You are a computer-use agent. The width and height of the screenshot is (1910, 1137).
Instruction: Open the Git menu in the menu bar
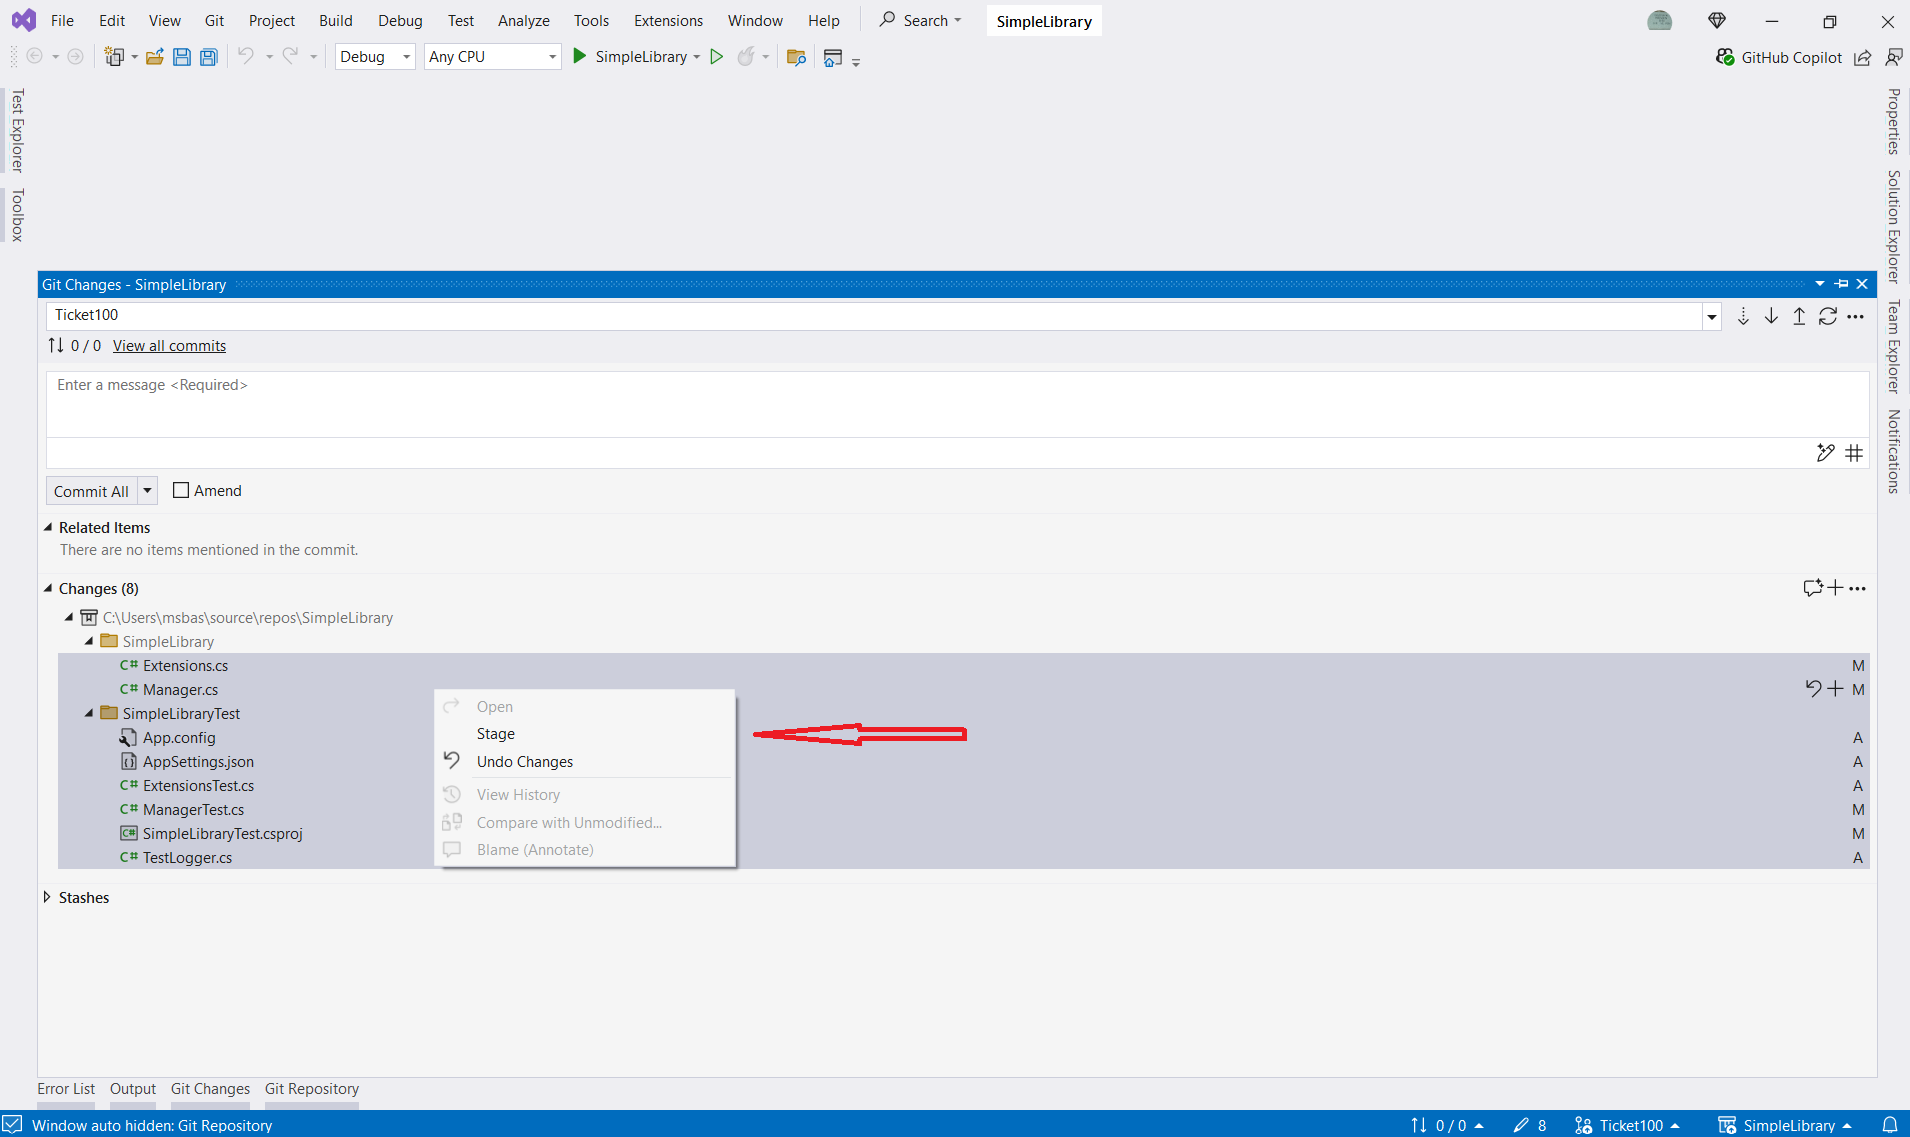tap(214, 20)
